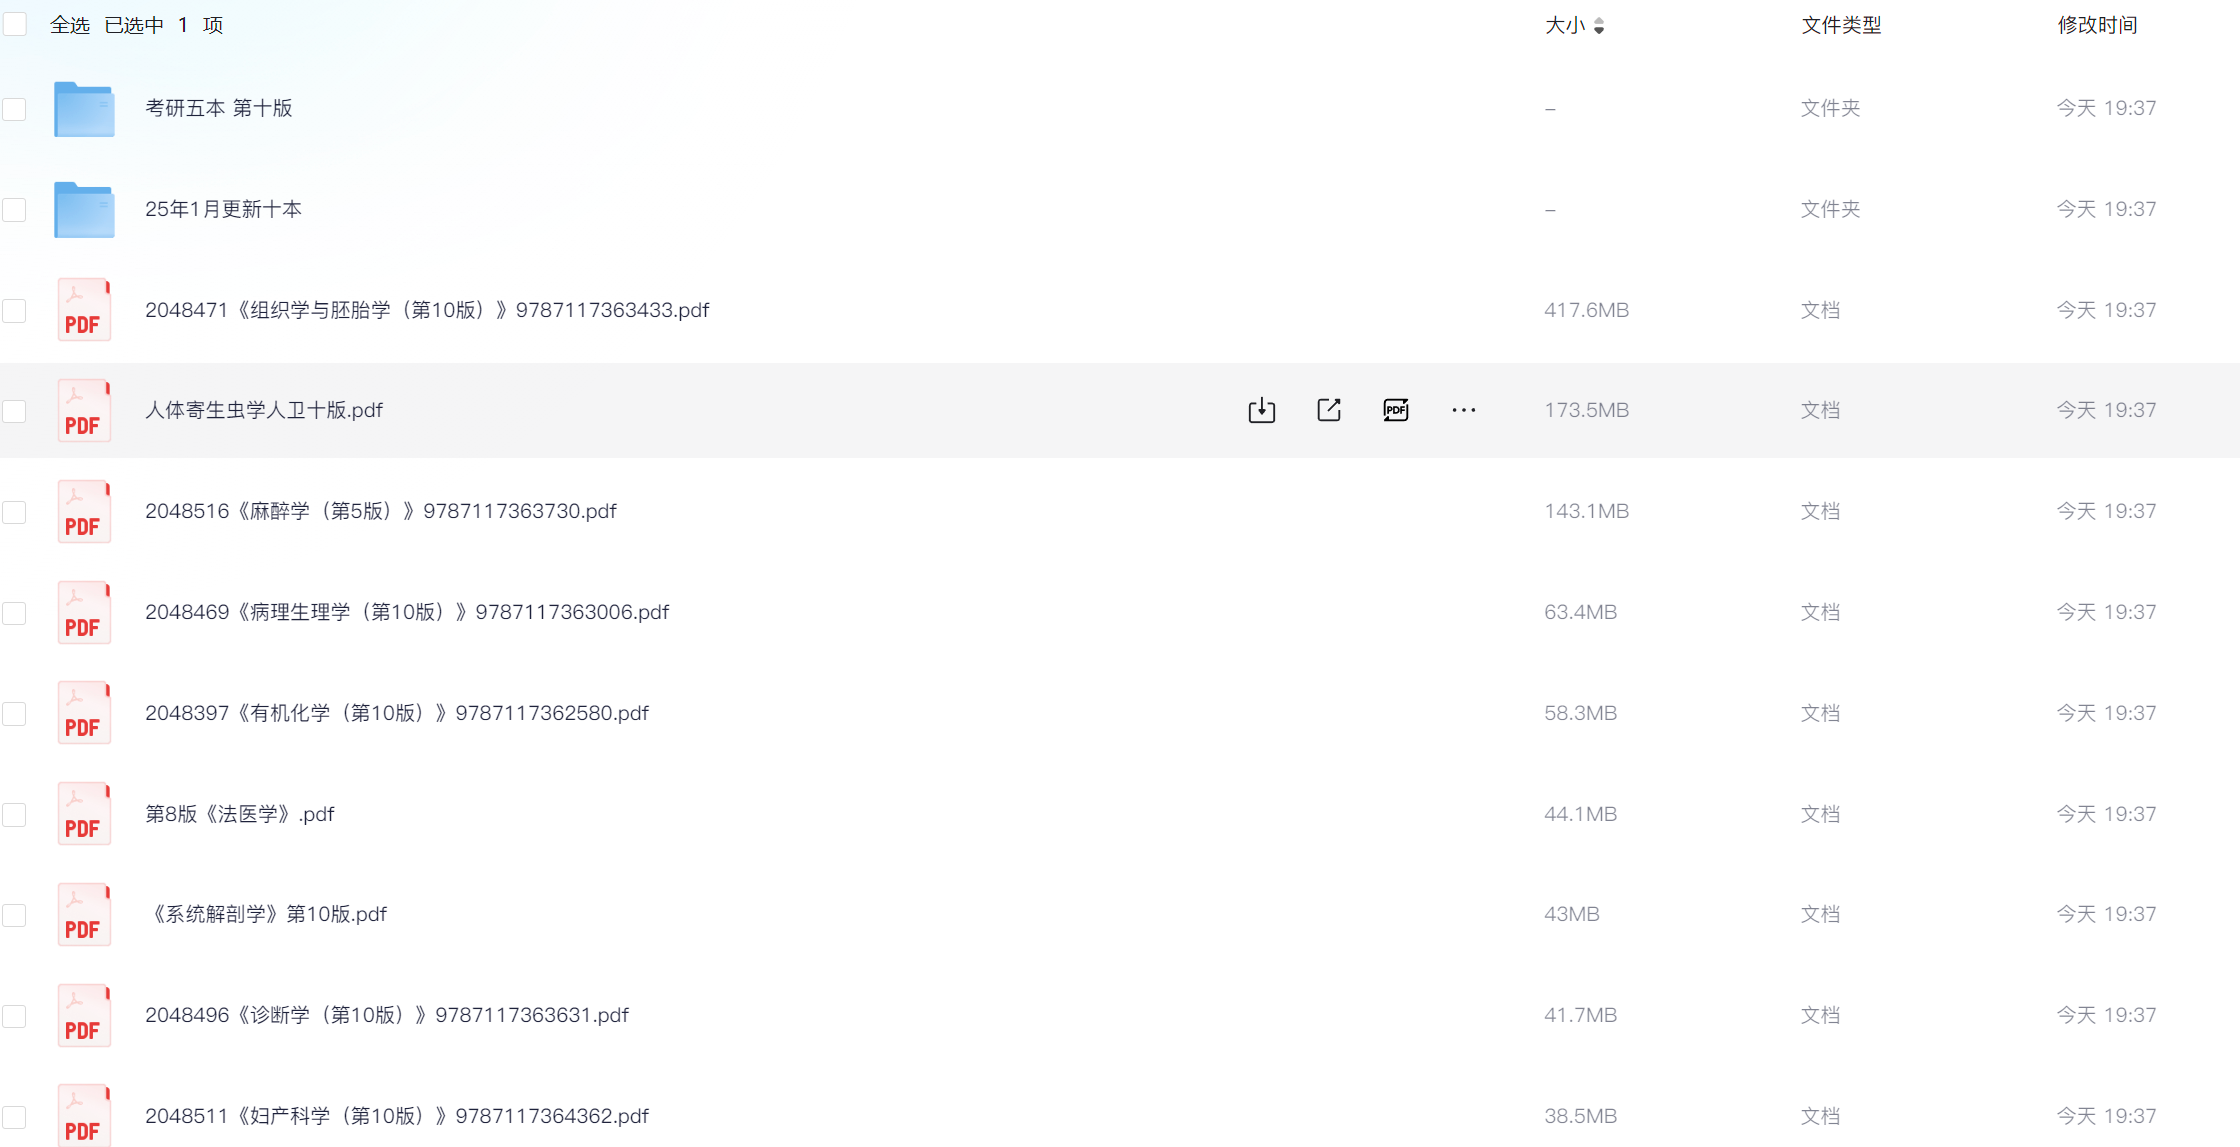Open the 有机化学（第10版）PDF file
The height and width of the screenshot is (1147, 2240).
pos(397,713)
